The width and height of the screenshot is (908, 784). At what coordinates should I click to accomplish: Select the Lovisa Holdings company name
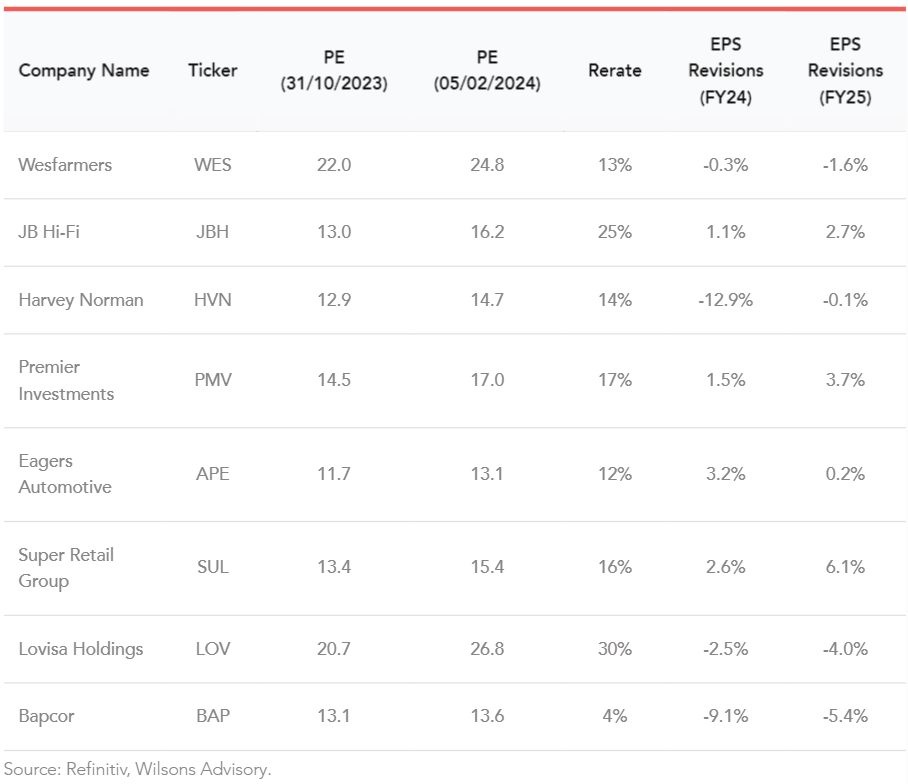(81, 649)
